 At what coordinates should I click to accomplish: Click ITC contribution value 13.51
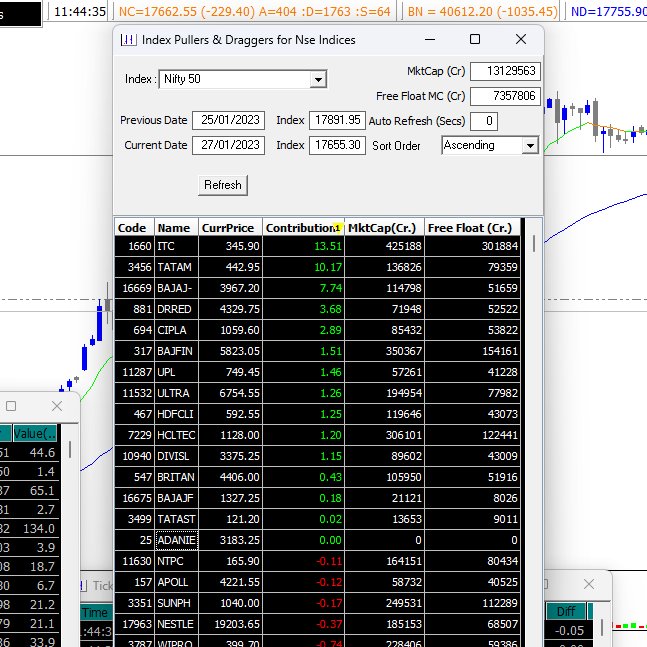304,246
